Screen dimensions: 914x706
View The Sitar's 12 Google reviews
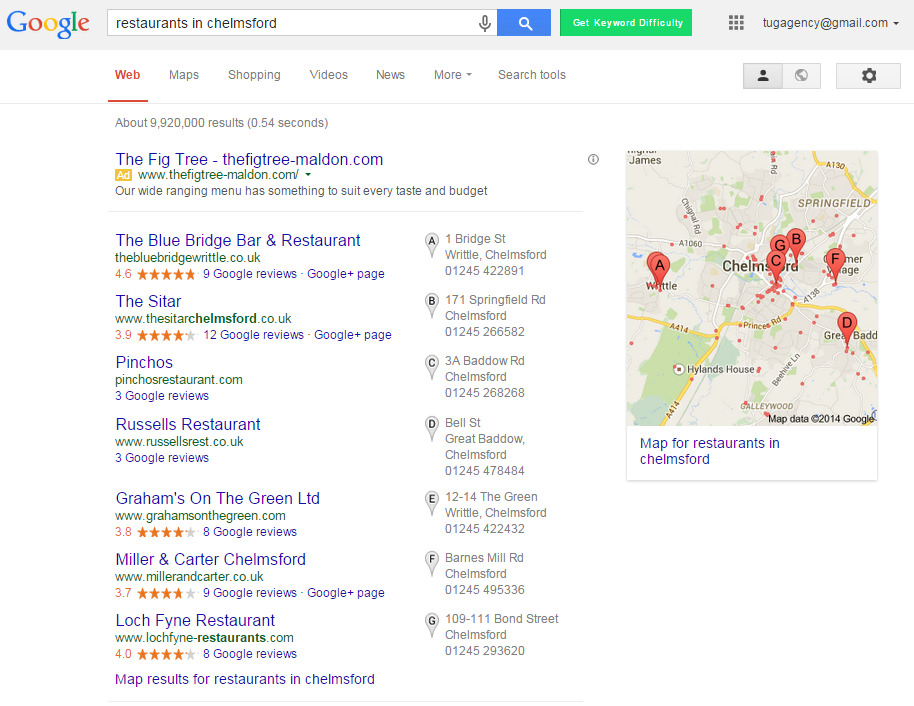coord(254,335)
